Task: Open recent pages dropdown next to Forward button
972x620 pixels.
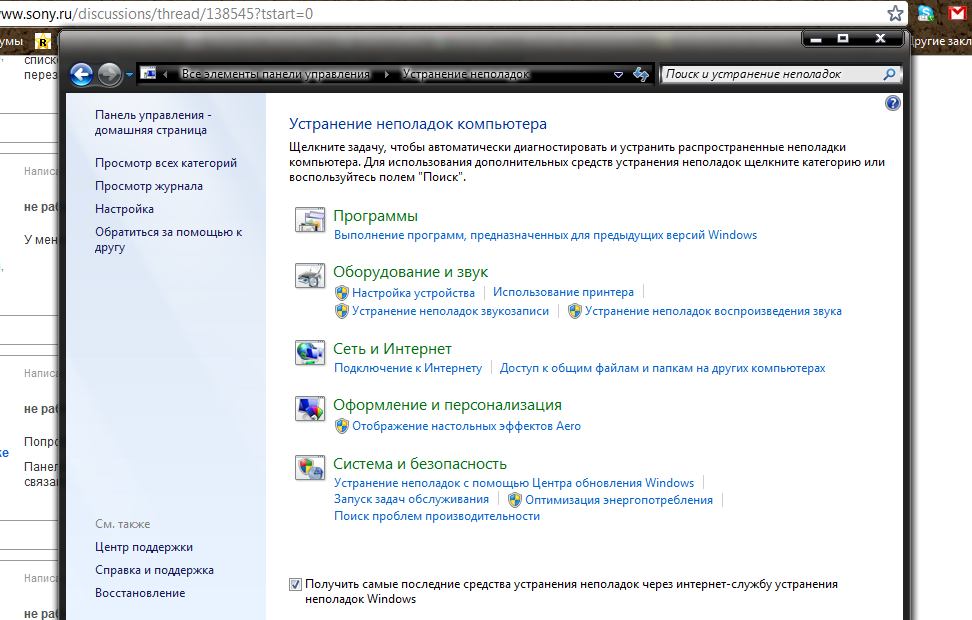Action: 130,75
